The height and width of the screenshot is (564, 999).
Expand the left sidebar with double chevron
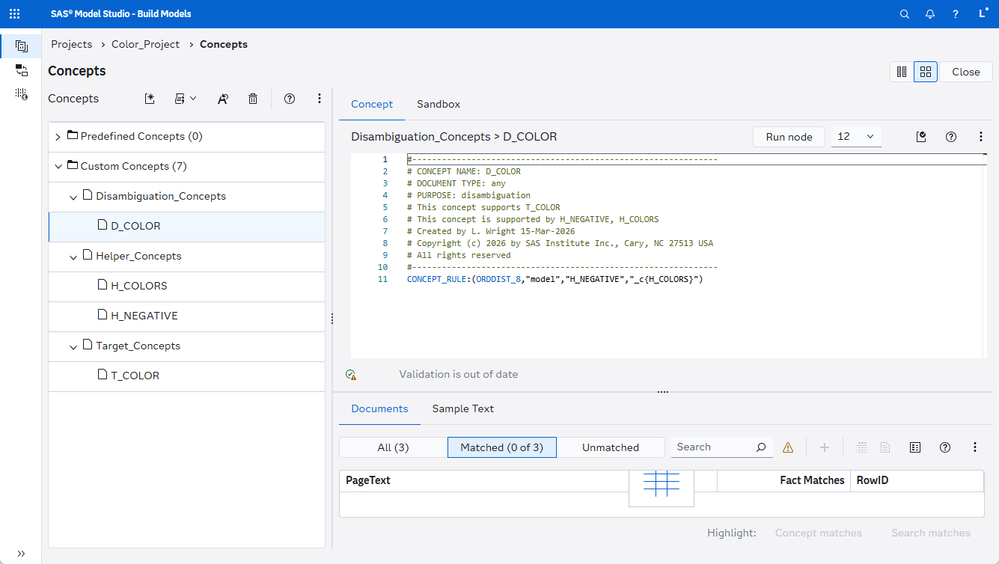coord(21,553)
